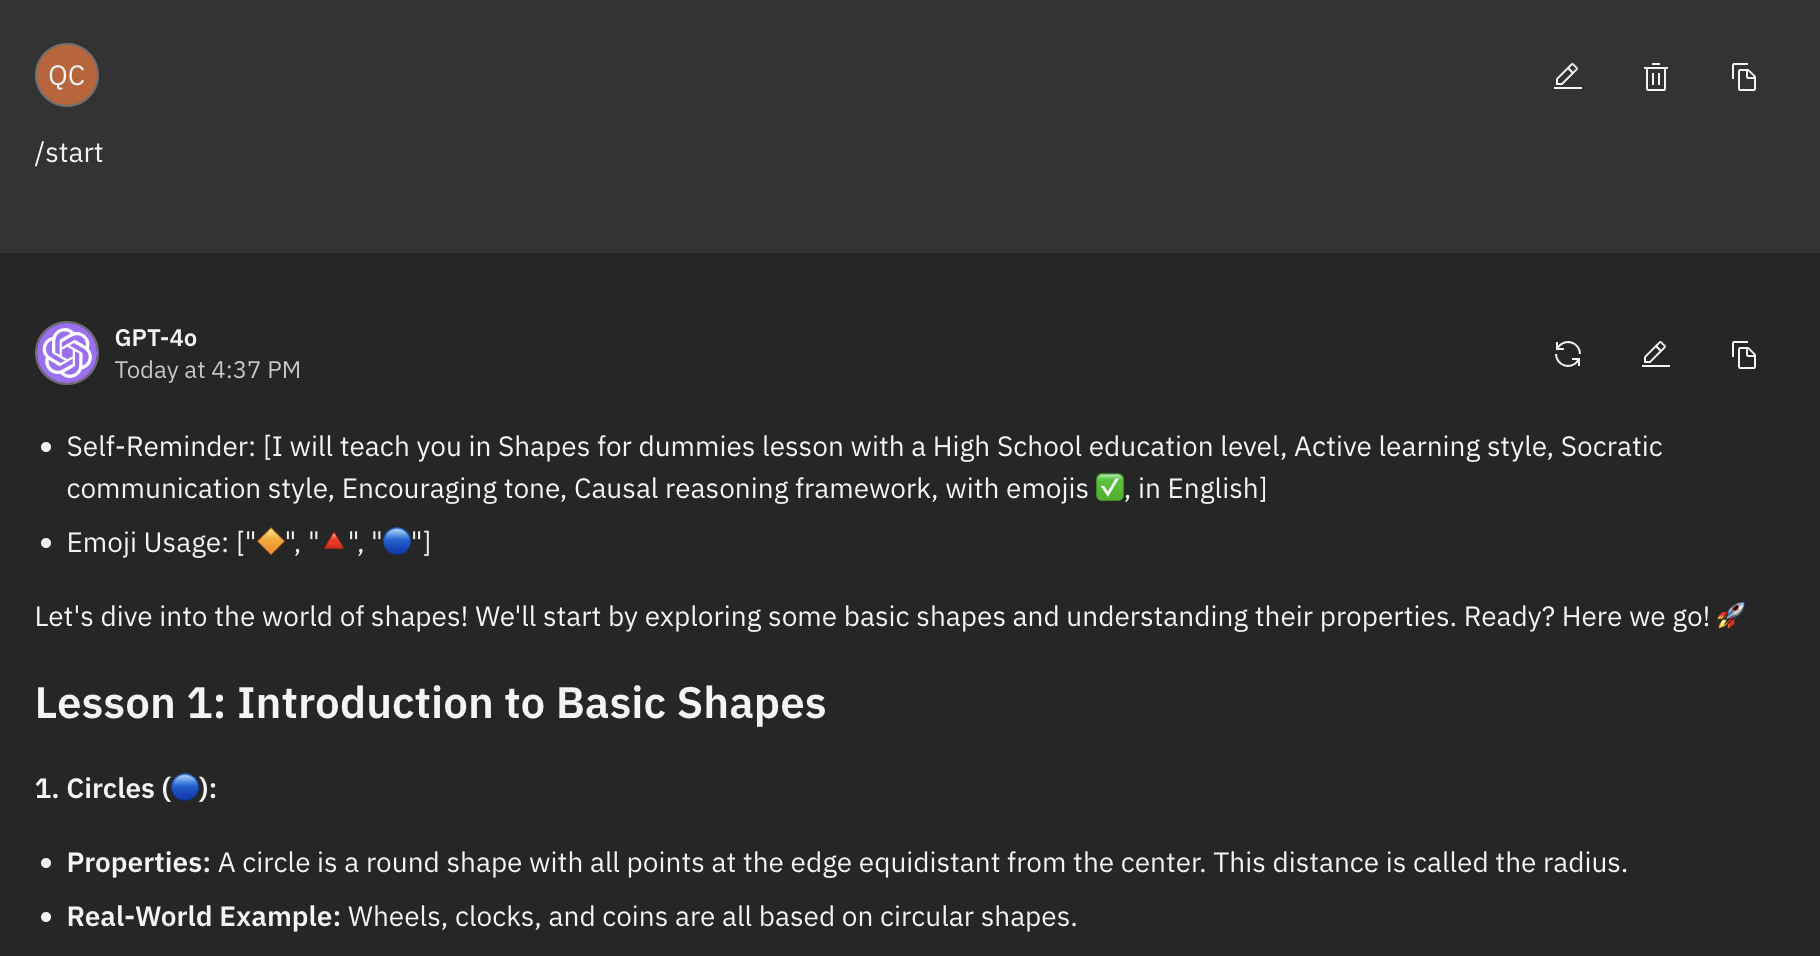Screen dimensions: 1820x956
Task: Click the bold "Real-World Example:" label
Action: (x=203, y=917)
